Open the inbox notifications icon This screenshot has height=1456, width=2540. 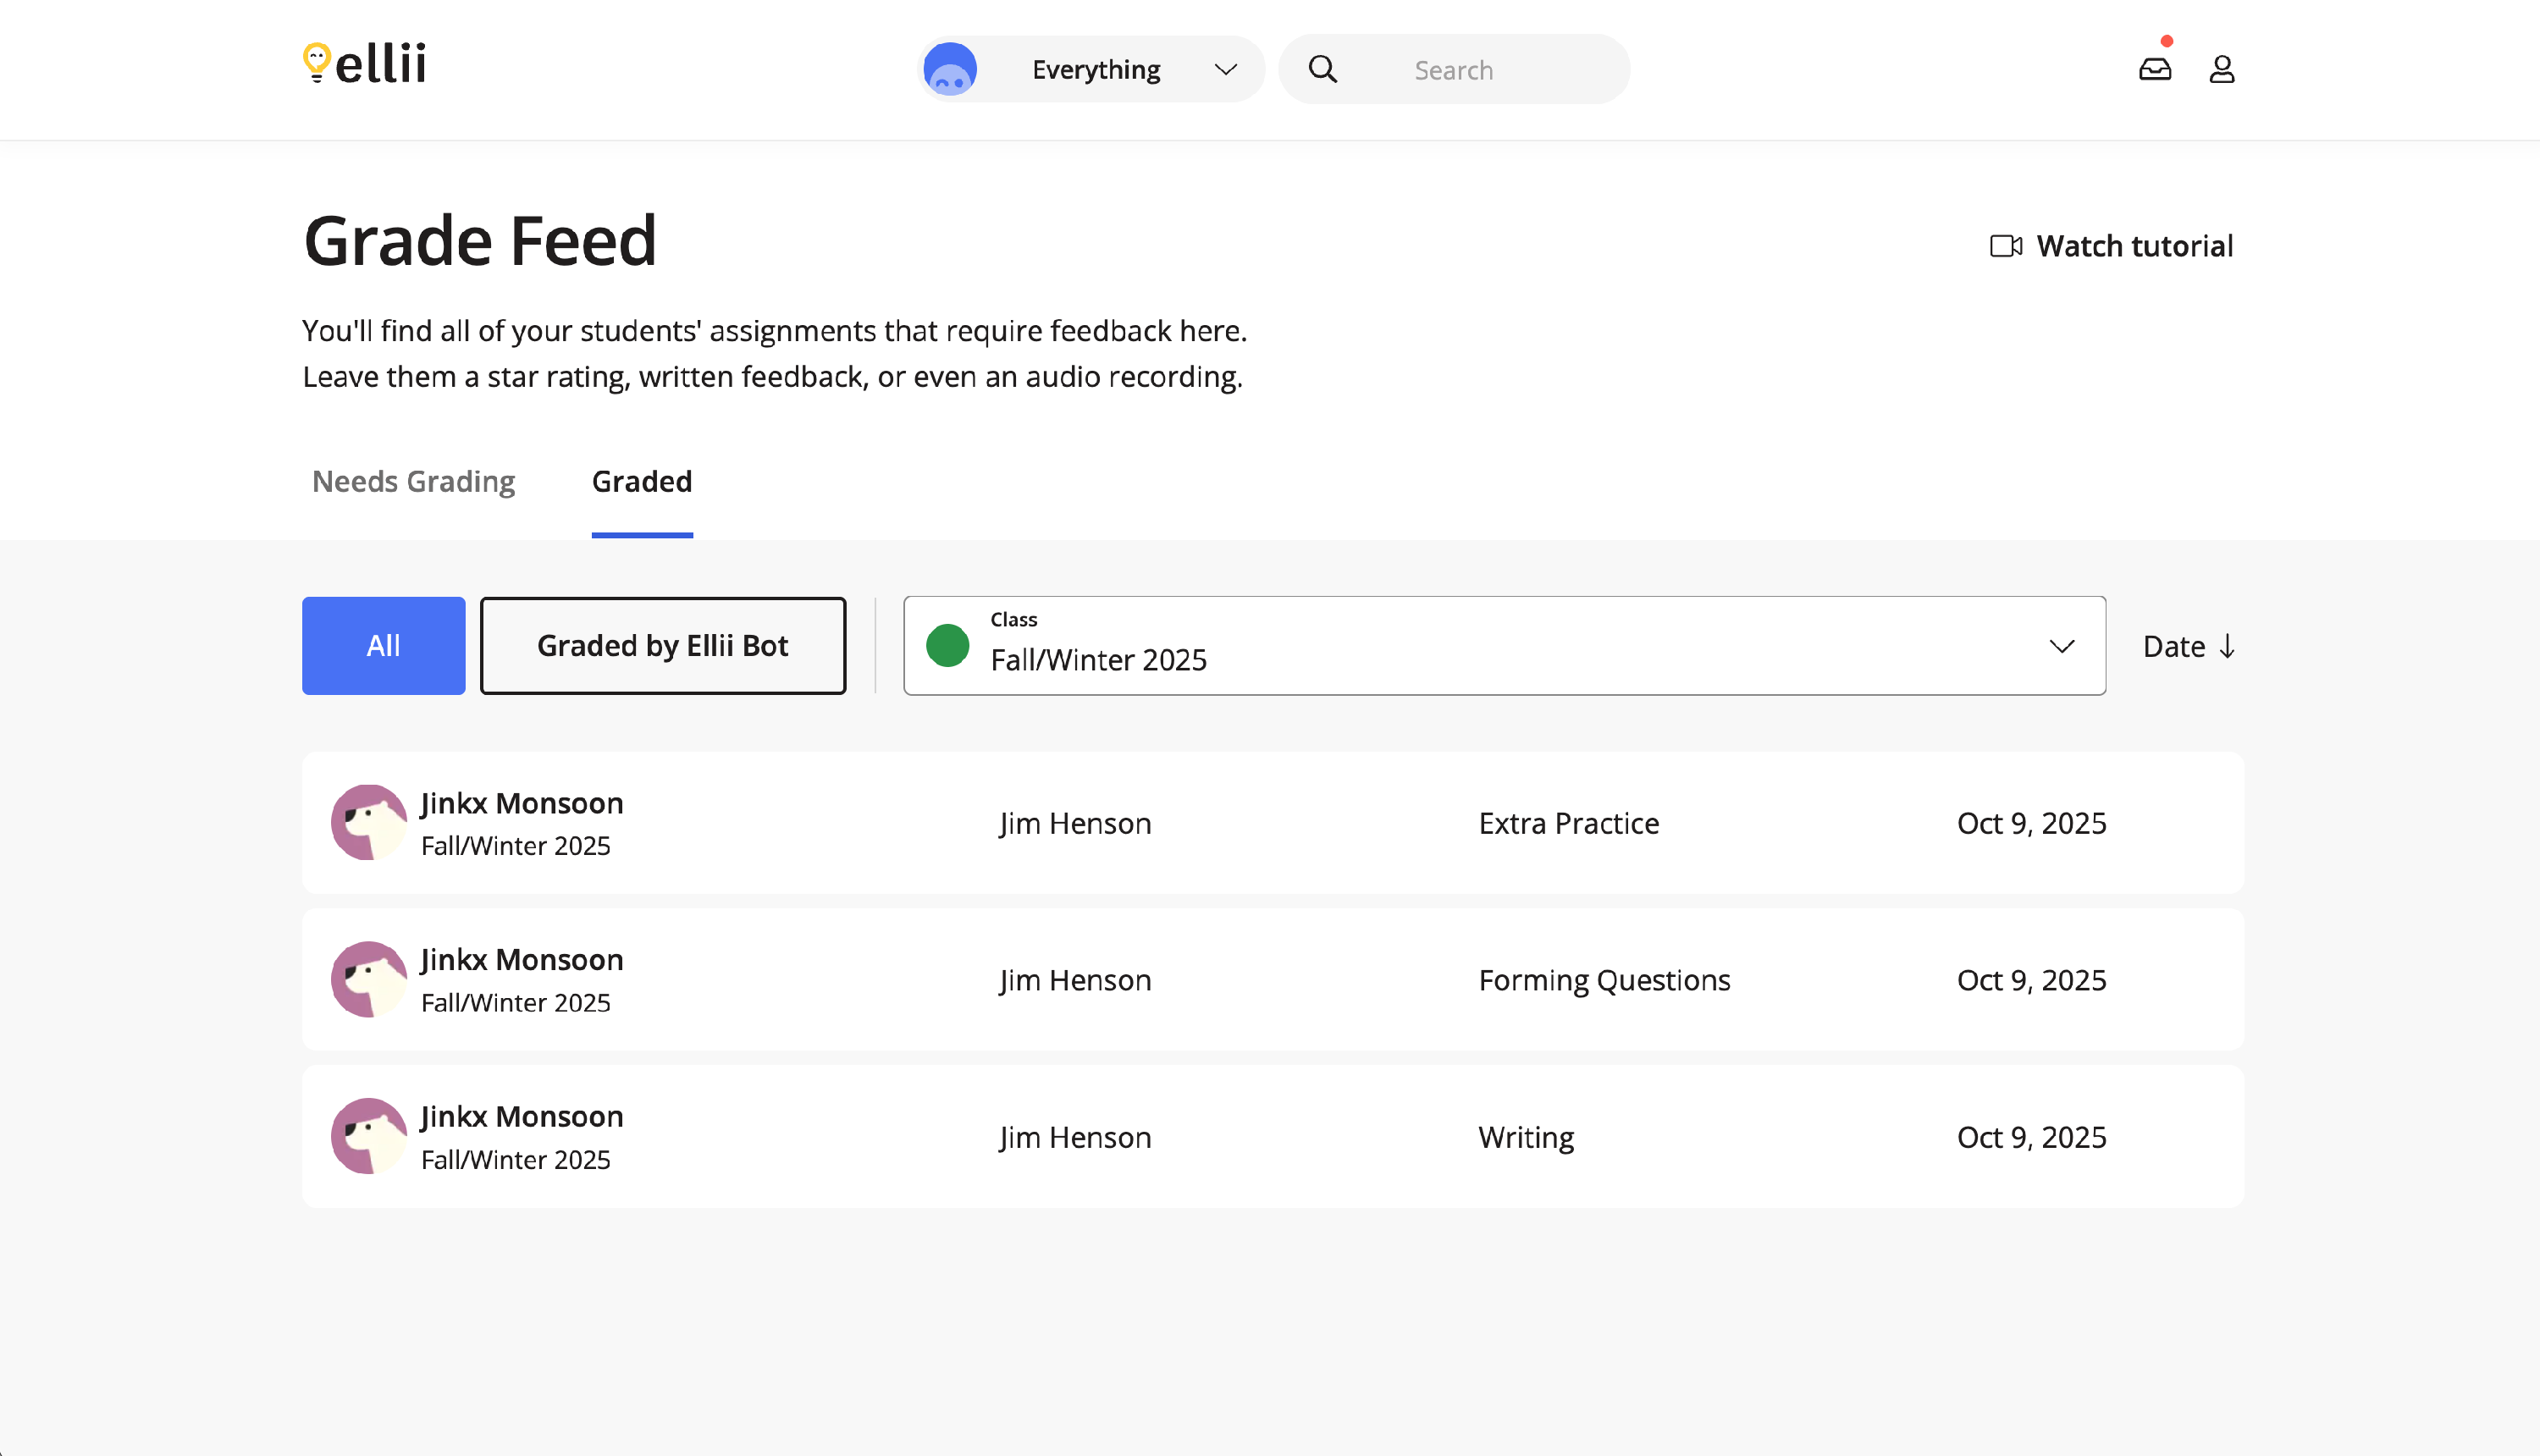(2154, 69)
